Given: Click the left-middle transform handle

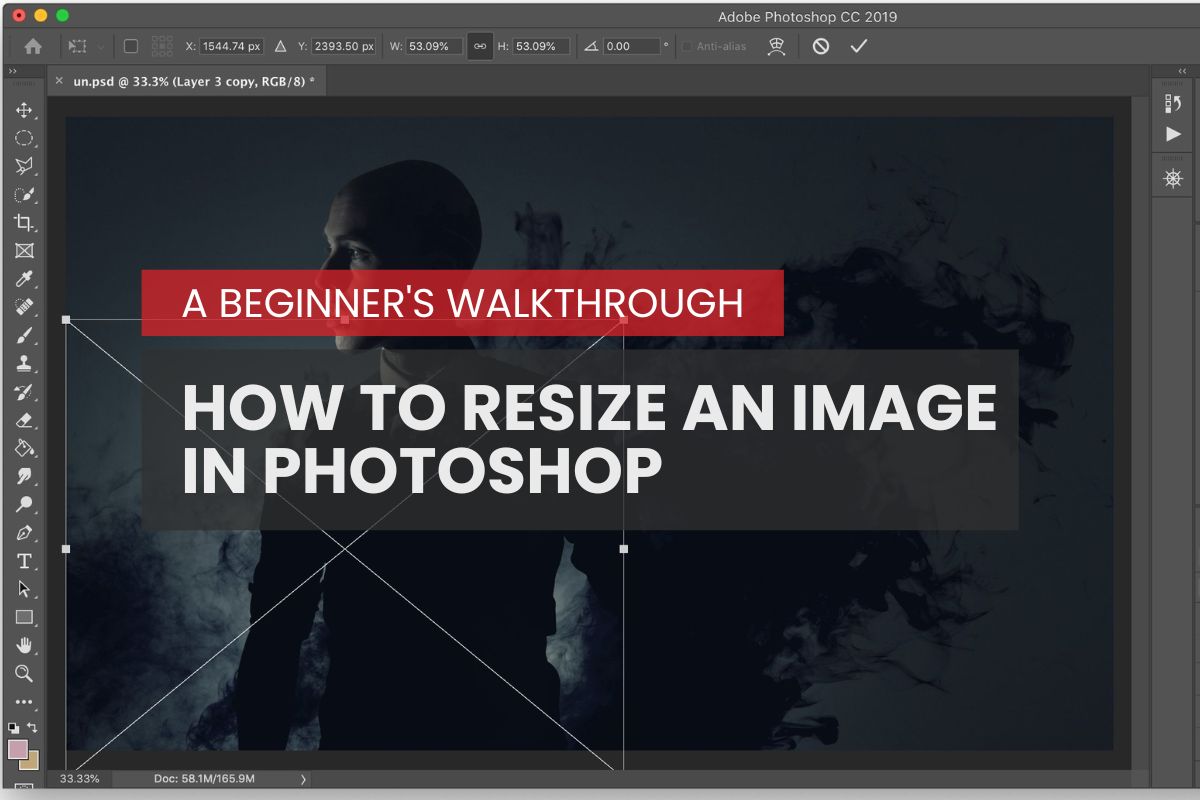Looking at the screenshot, I should (x=66, y=549).
